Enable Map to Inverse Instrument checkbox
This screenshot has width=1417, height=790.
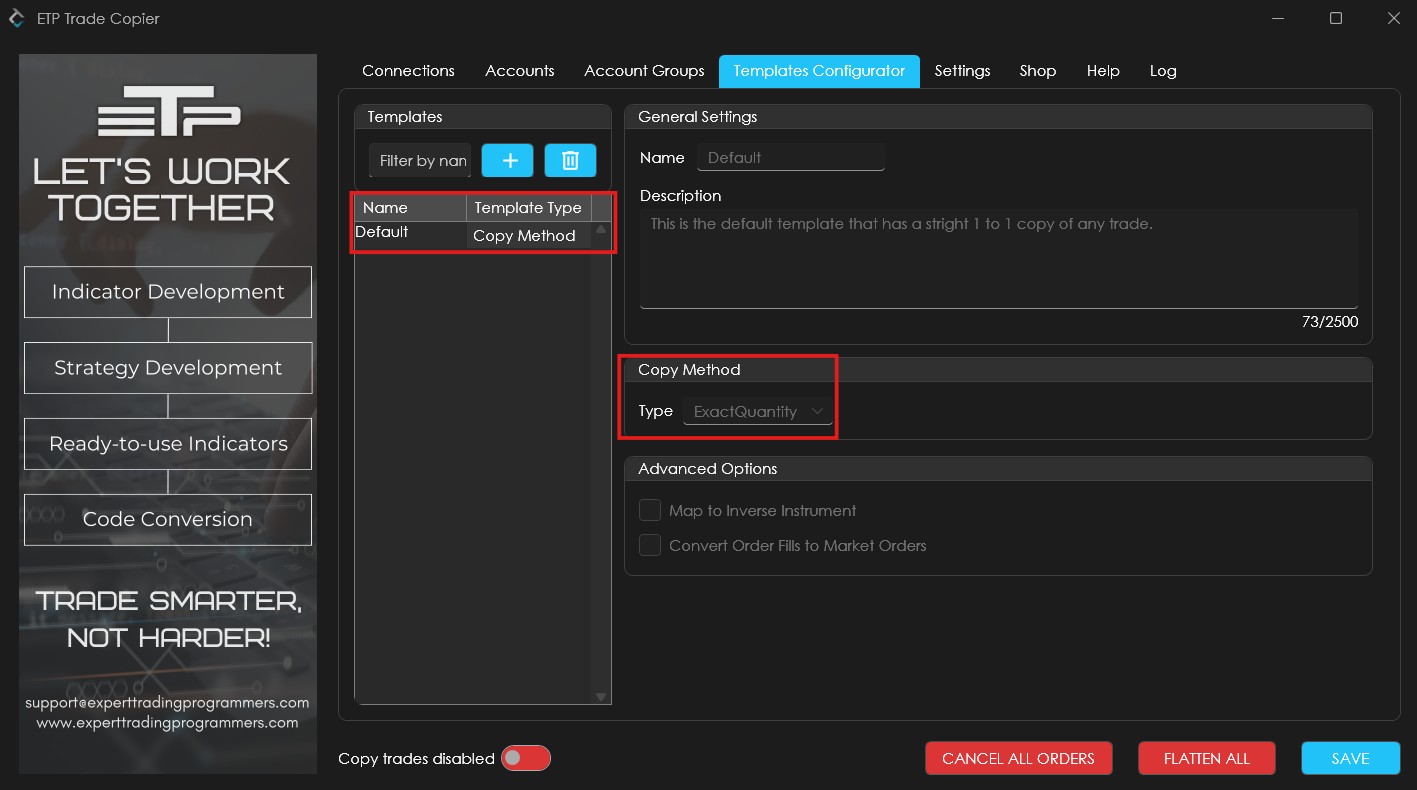point(650,510)
